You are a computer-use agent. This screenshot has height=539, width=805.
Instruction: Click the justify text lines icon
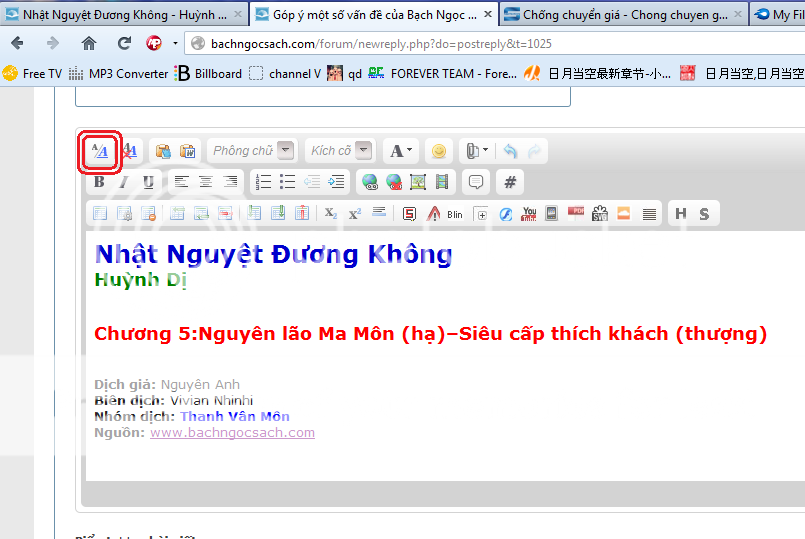[649, 214]
